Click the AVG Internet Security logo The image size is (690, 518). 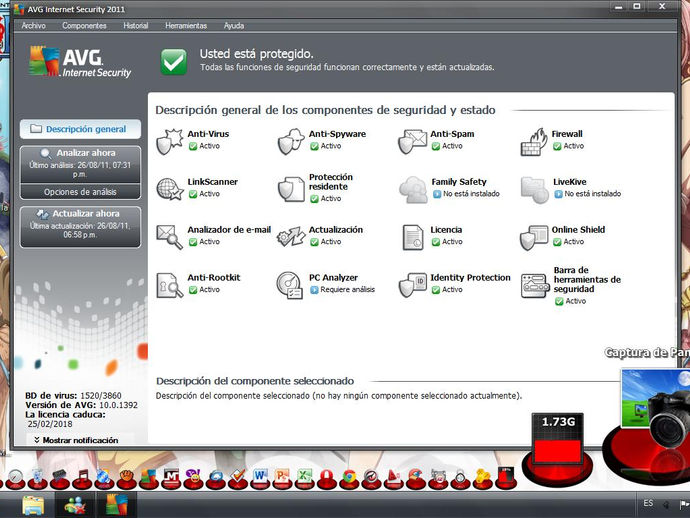click(80, 62)
